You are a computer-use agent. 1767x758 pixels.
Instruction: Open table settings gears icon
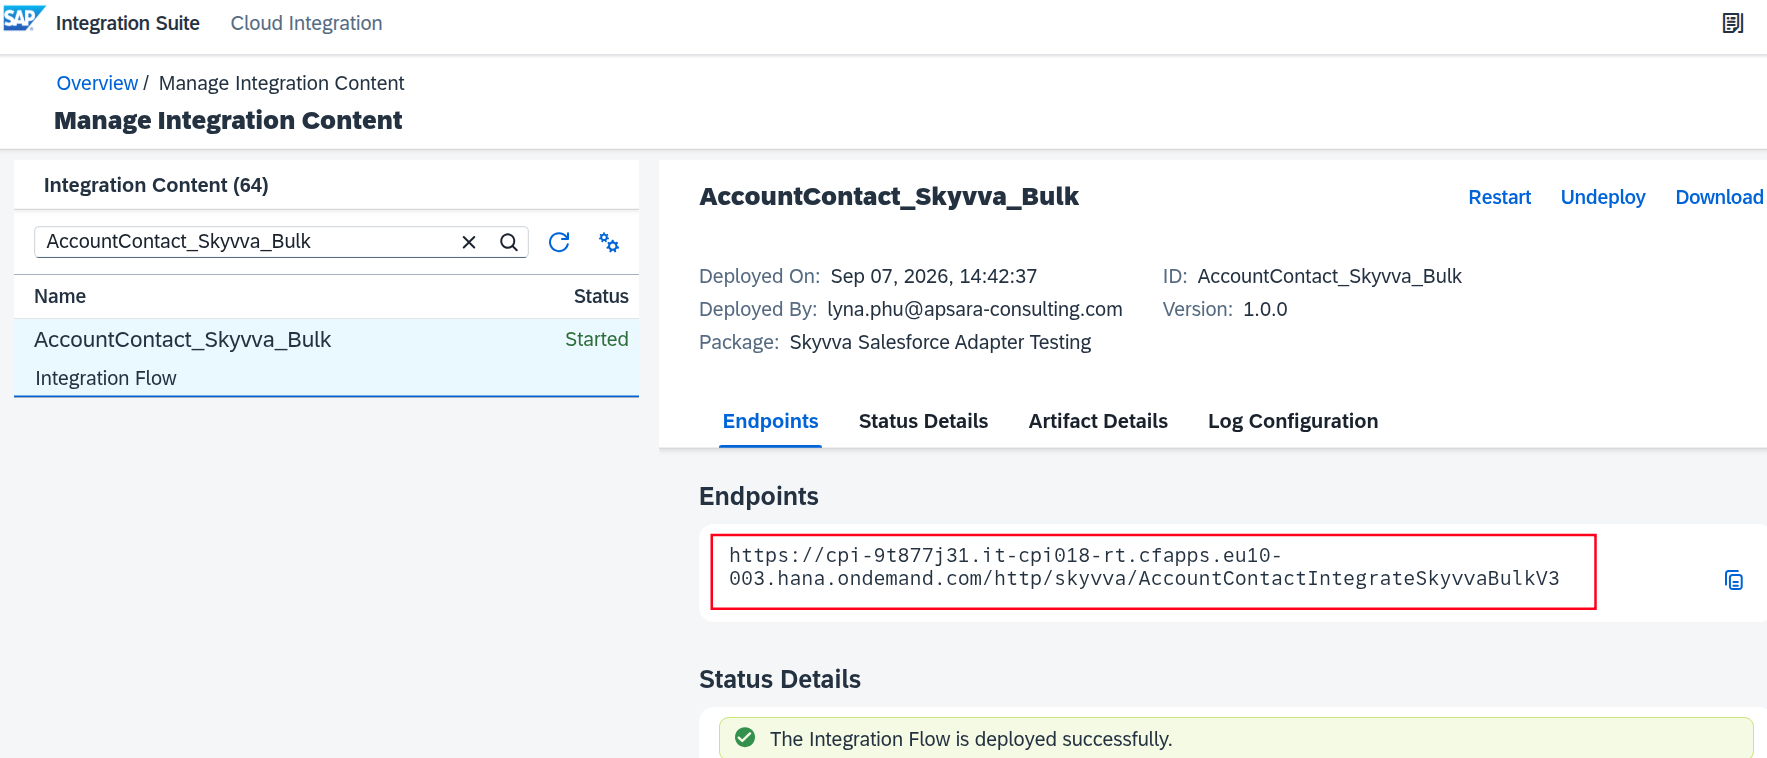coord(609,242)
